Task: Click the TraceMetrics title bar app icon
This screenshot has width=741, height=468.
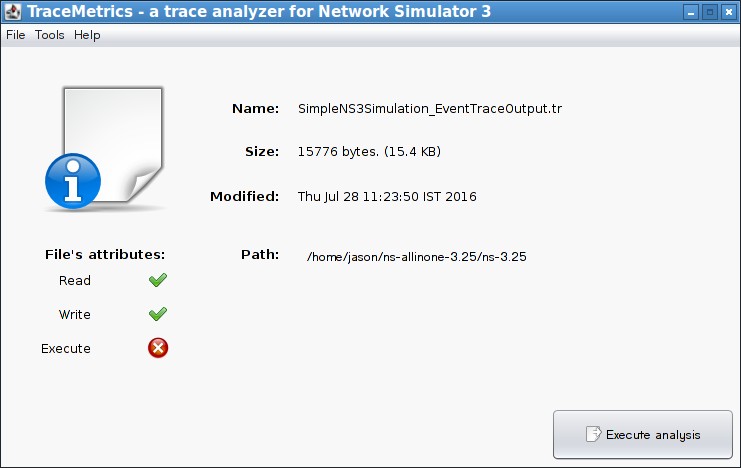Action: (x=13, y=11)
